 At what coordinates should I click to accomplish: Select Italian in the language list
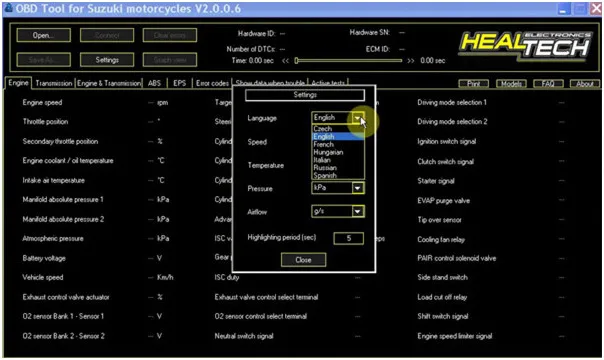click(x=337, y=160)
